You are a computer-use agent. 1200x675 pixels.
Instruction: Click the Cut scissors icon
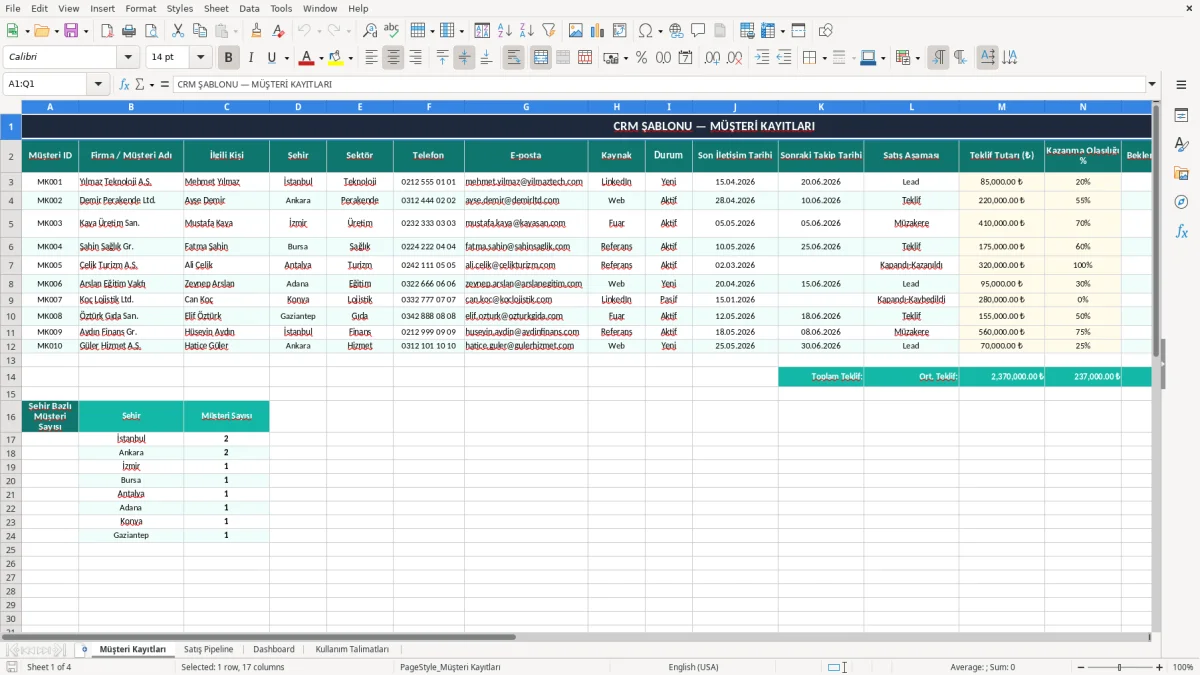[178, 31]
